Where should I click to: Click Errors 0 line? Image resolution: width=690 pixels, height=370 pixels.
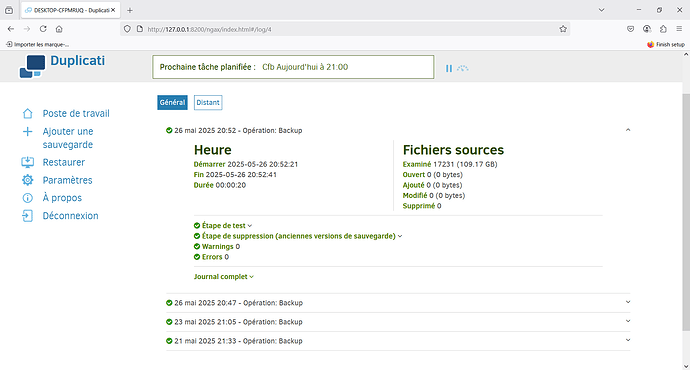(211, 257)
